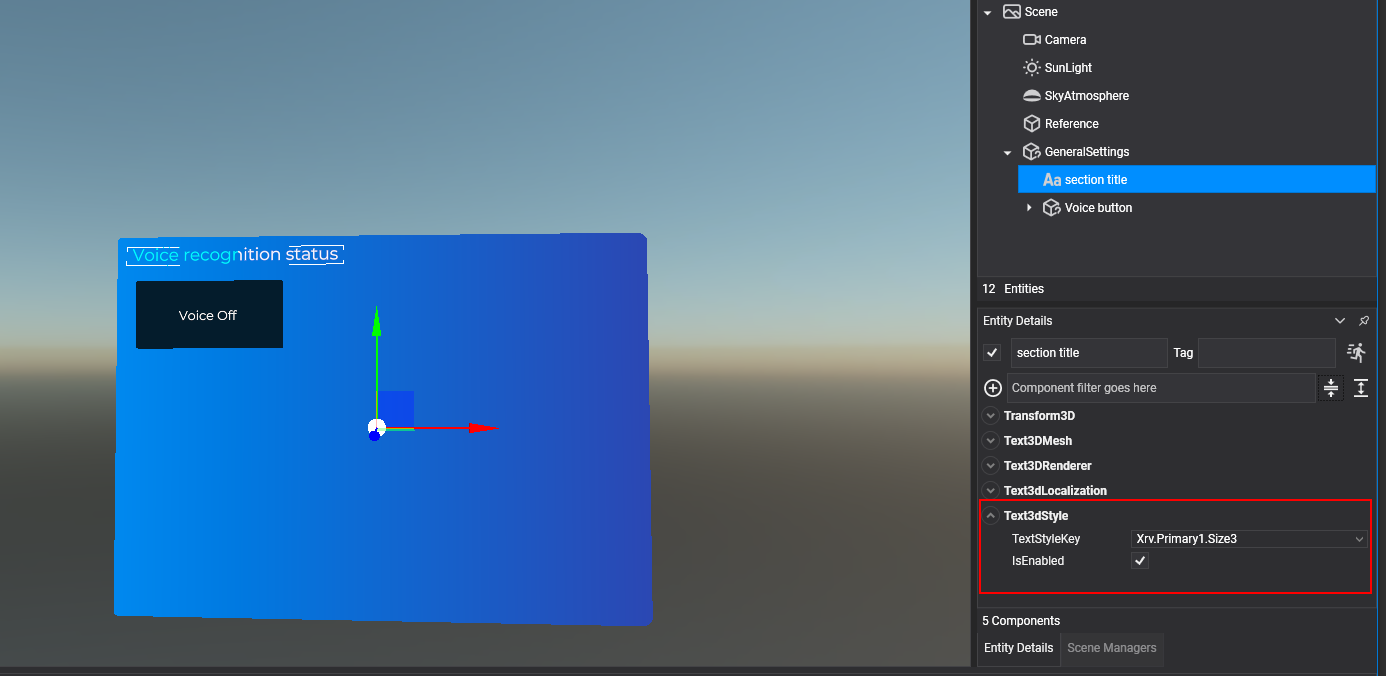
Task: Toggle the entity enabled checkbox beside name
Action: (x=992, y=353)
